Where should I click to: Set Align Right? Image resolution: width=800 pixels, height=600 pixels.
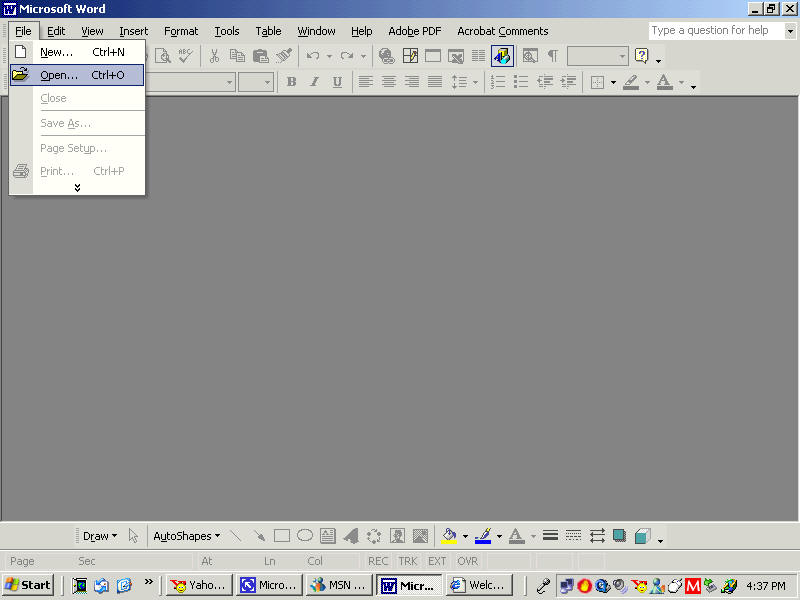(x=412, y=82)
